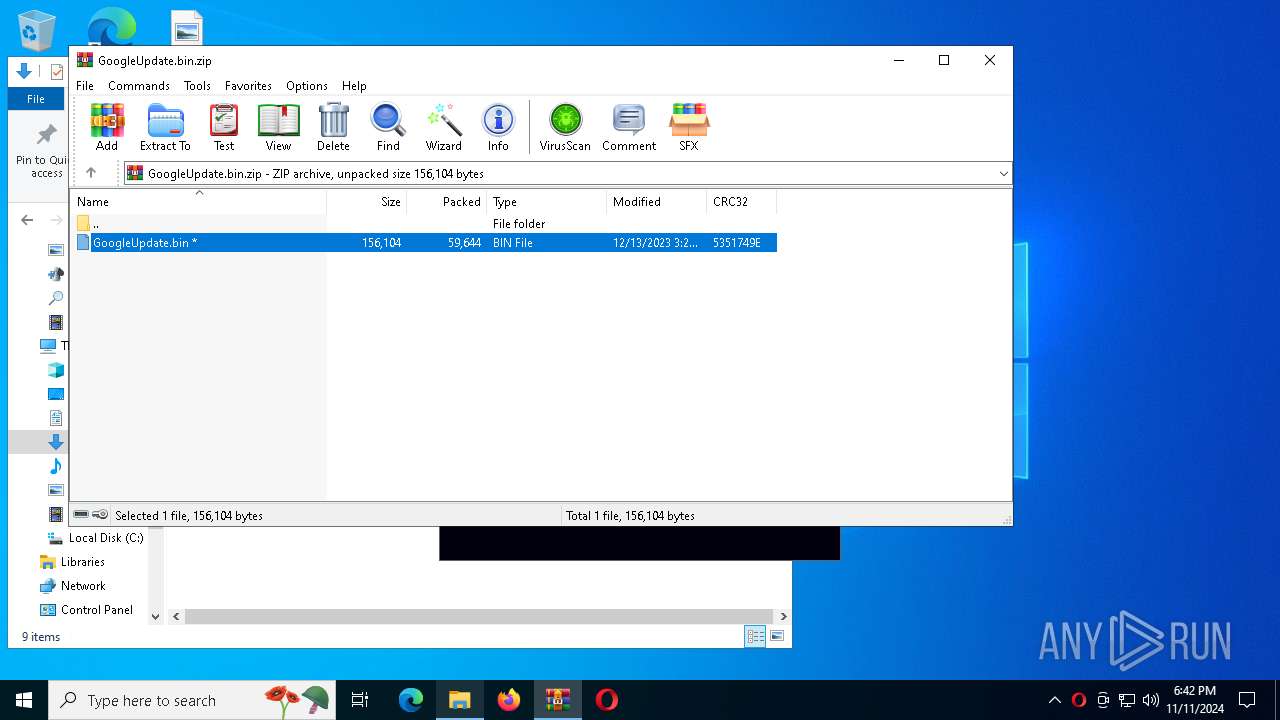1280x720 pixels.
Task: Run VirusScan on the archive
Action: [565, 127]
